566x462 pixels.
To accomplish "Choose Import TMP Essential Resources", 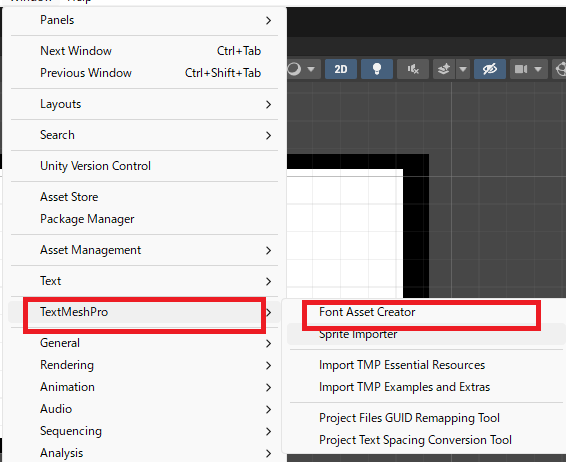I will coord(426,365).
